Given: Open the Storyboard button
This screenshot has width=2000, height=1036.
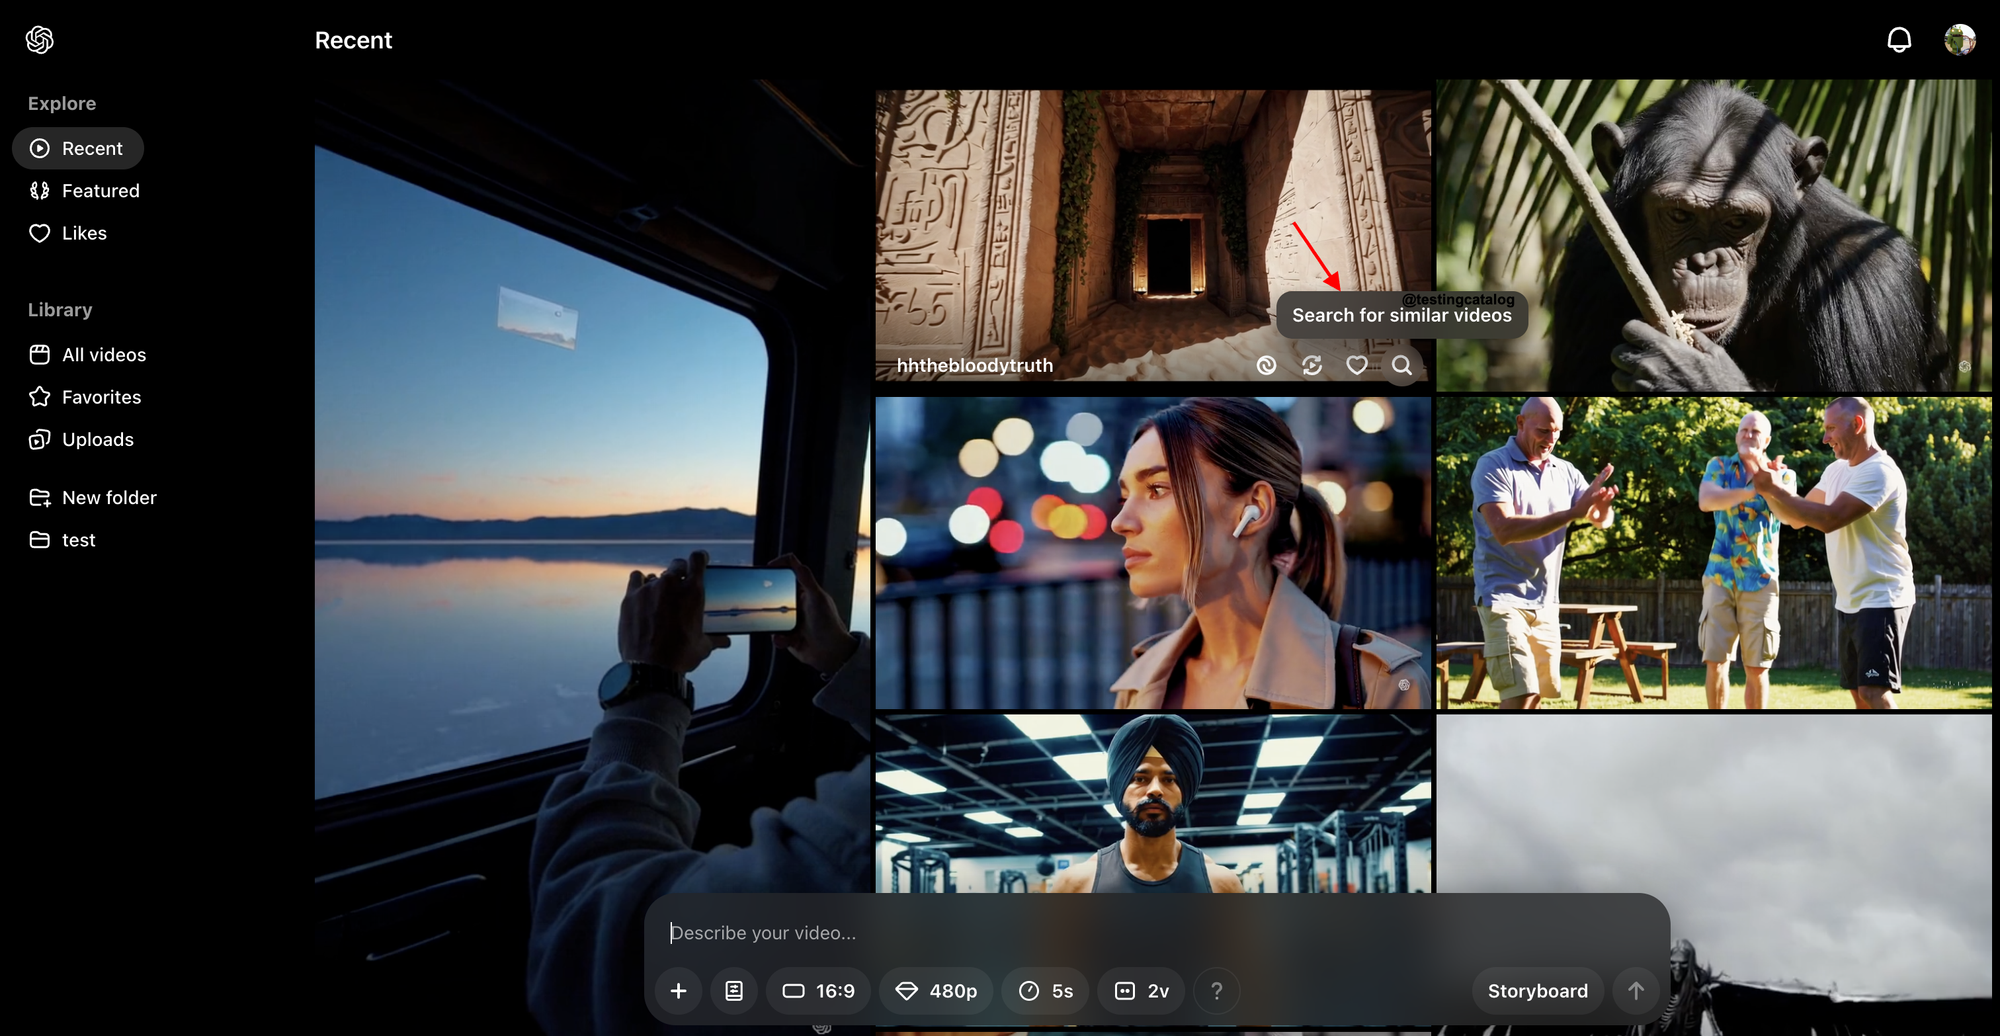Looking at the screenshot, I should 1538,991.
